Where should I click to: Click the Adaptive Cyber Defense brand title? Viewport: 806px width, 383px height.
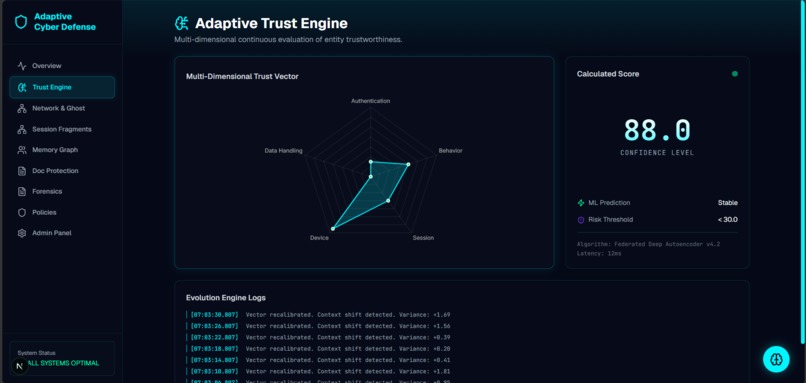[x=65, y=22]
